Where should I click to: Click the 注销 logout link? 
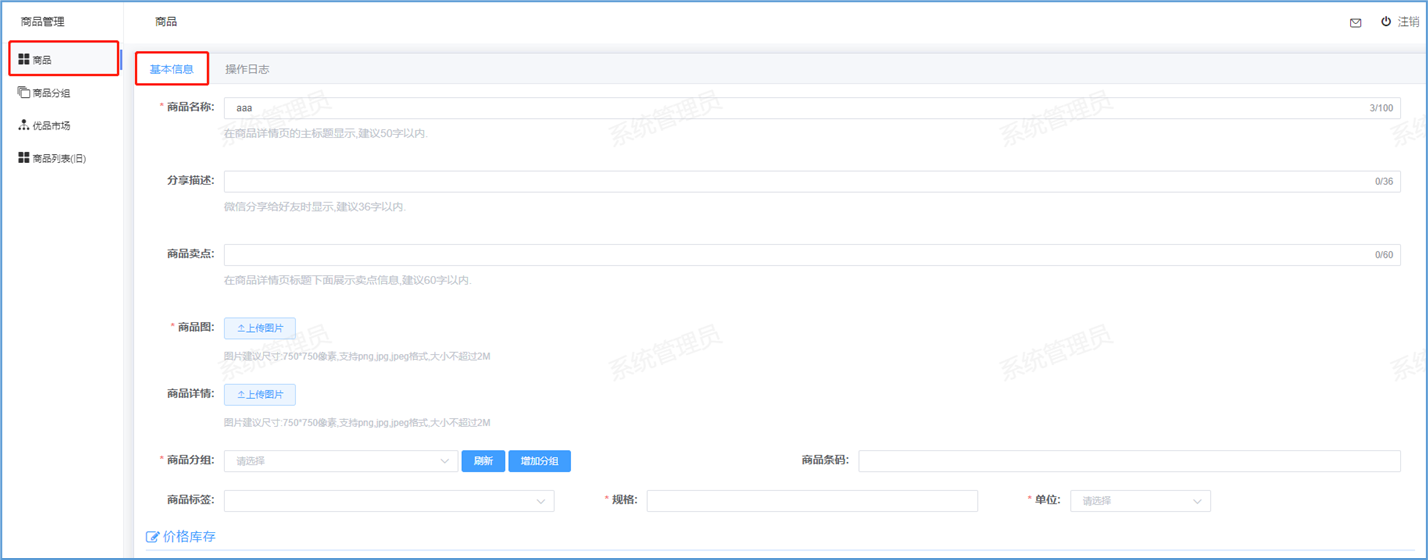pyautogui.click(x=1408, y=22)
